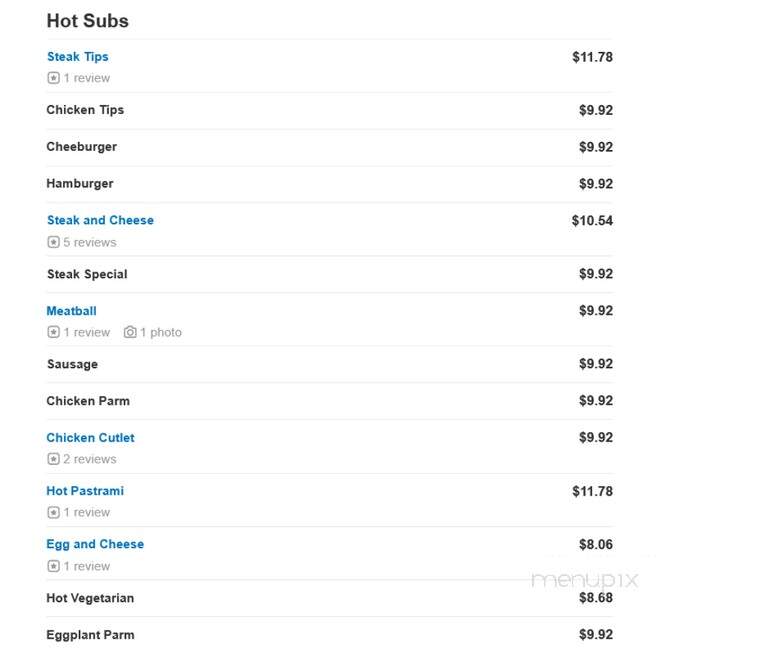Open the Hot Pastrami link

click(x=85, y=491)
